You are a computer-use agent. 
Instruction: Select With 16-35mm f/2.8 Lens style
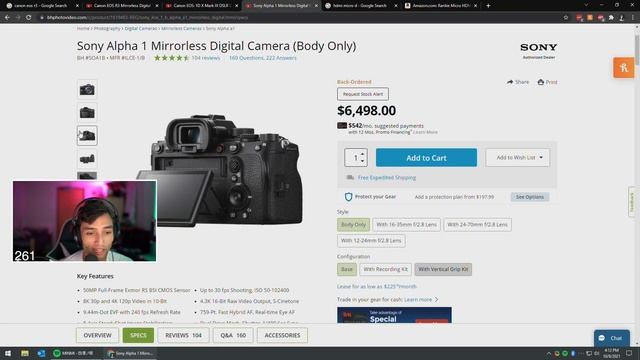[407, 224]
